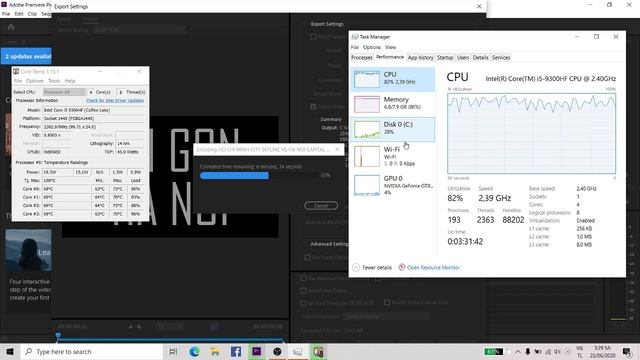This screenshot has height=360, width=640.
Task: Click the 2 updates available banner
Action: click(26, 56)
